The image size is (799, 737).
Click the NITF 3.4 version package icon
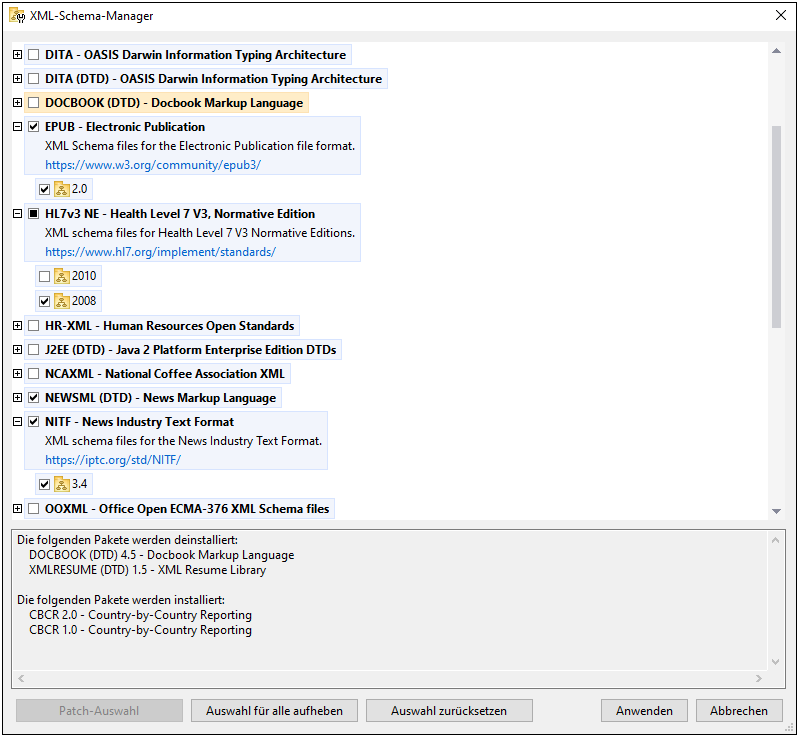click(62, 484)
